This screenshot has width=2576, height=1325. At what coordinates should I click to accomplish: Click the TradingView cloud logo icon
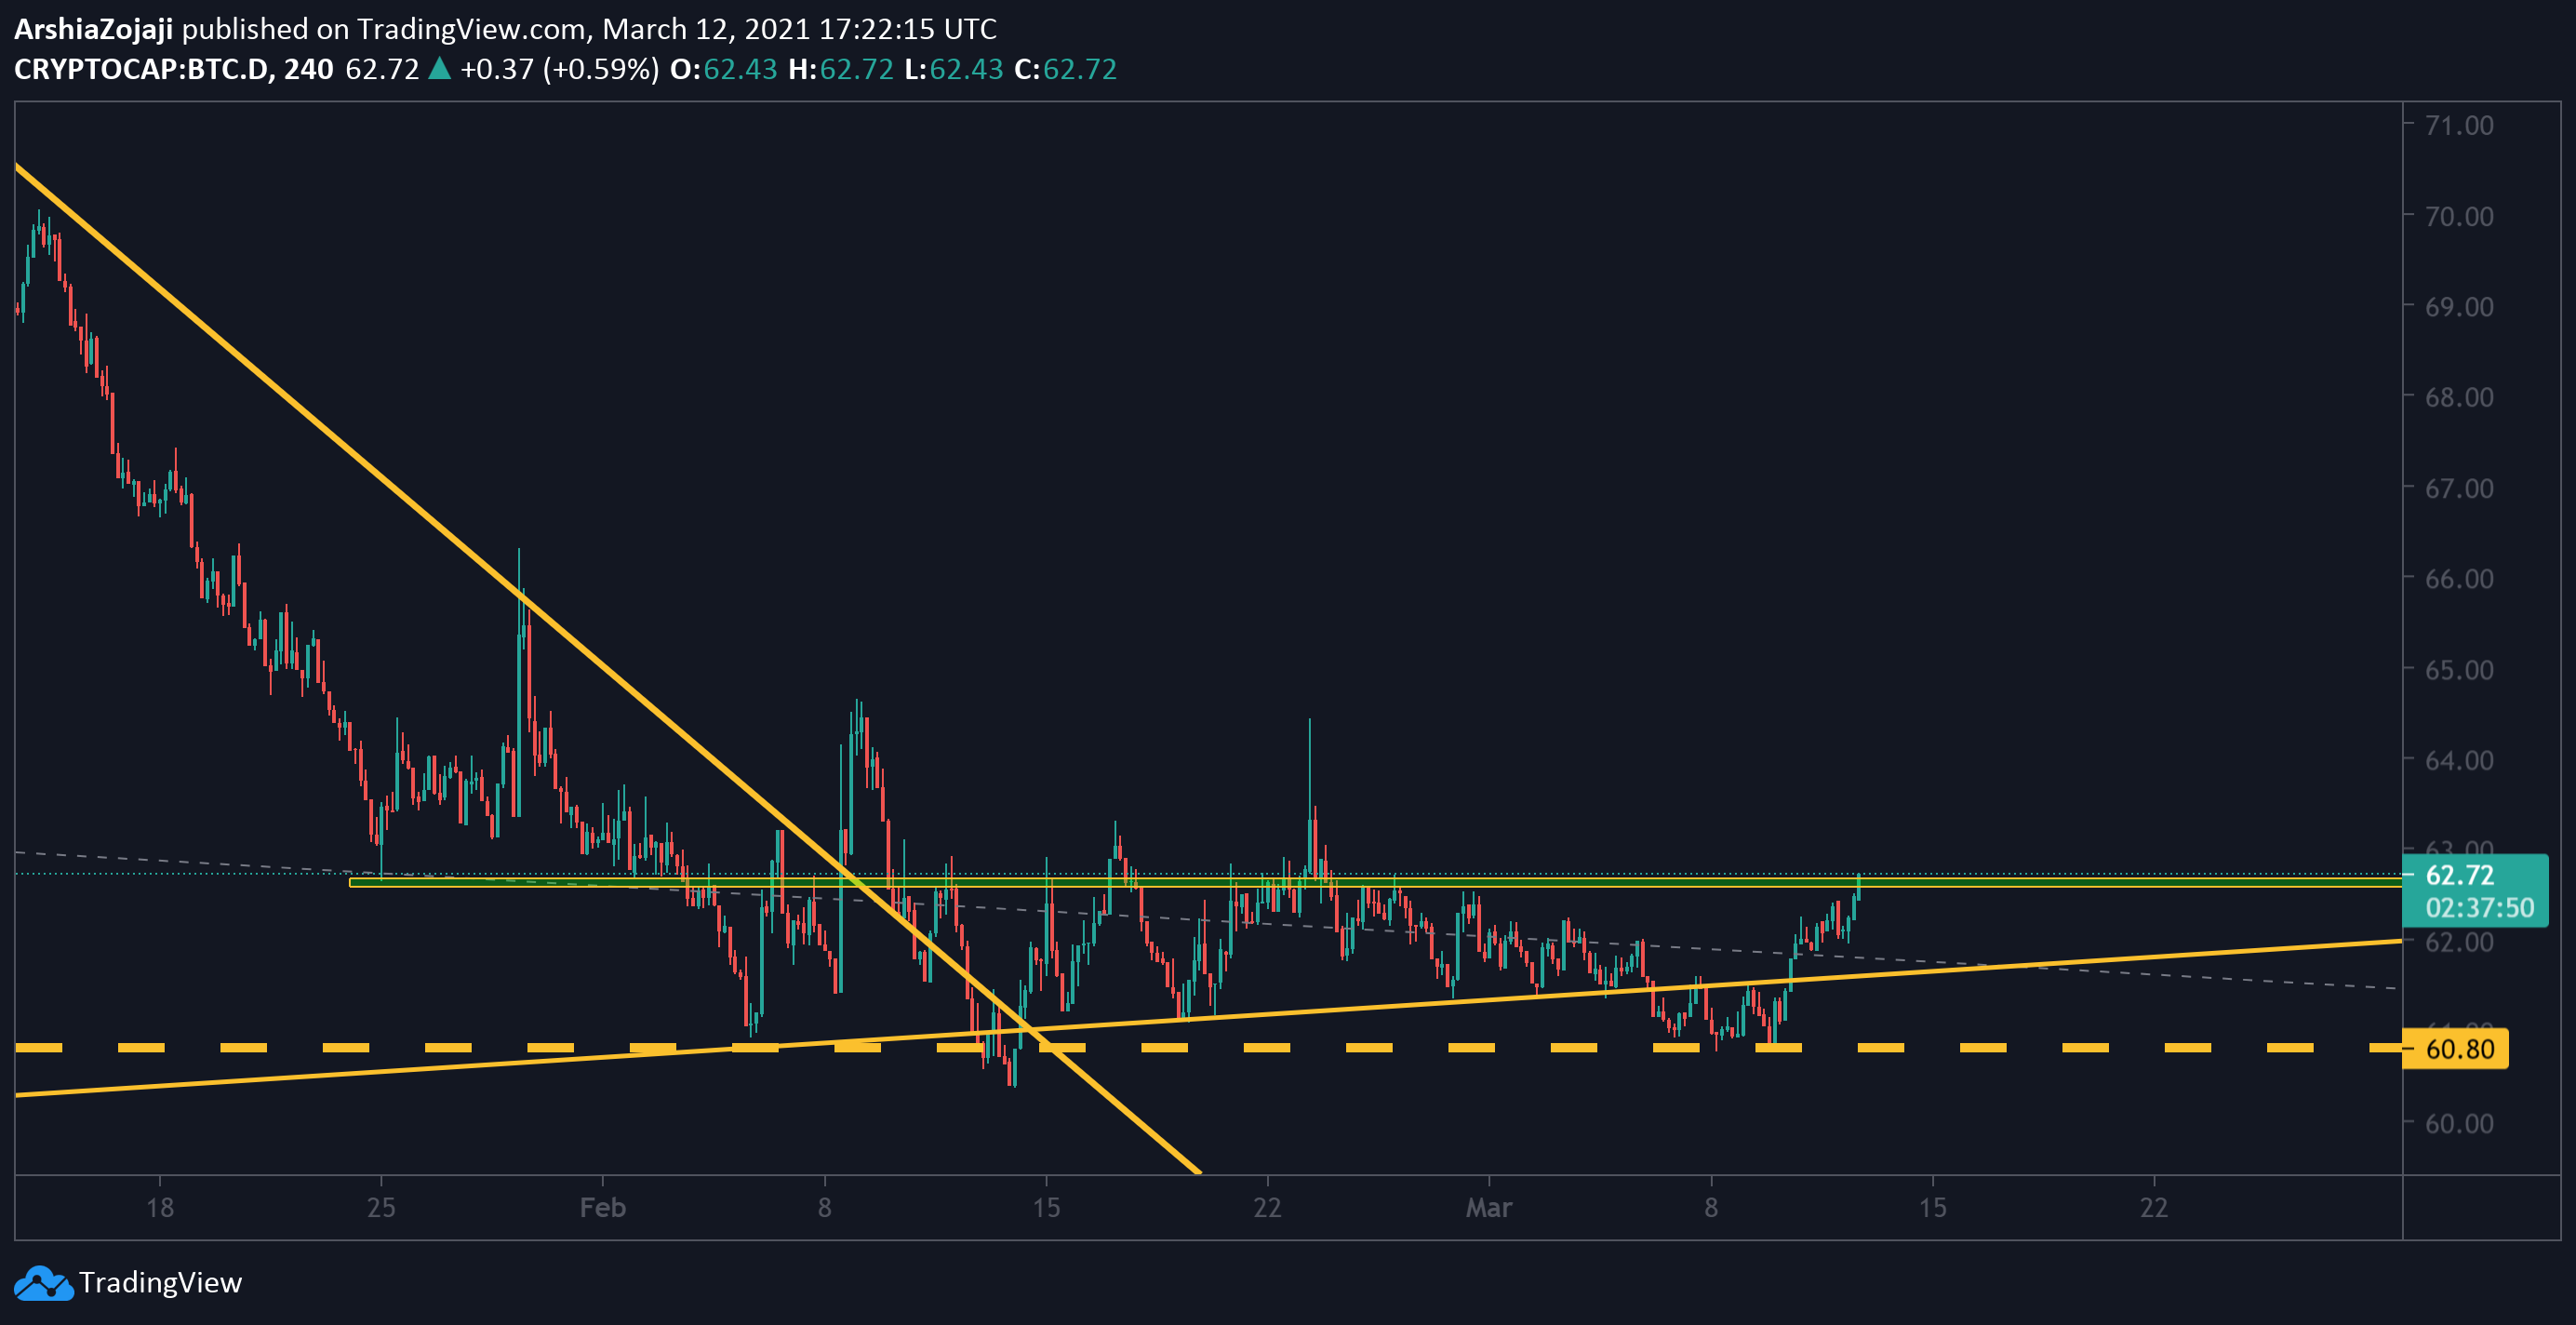coord(43,1283)
